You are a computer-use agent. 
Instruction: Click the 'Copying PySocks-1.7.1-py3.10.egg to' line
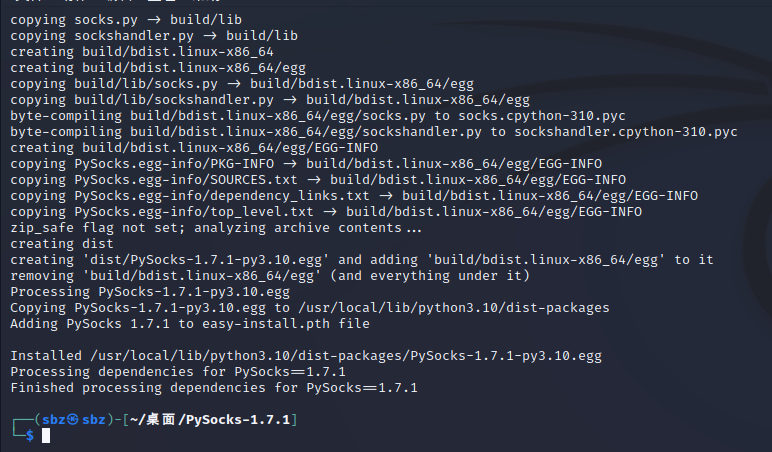pyautogui.click(x=310, y=308)
